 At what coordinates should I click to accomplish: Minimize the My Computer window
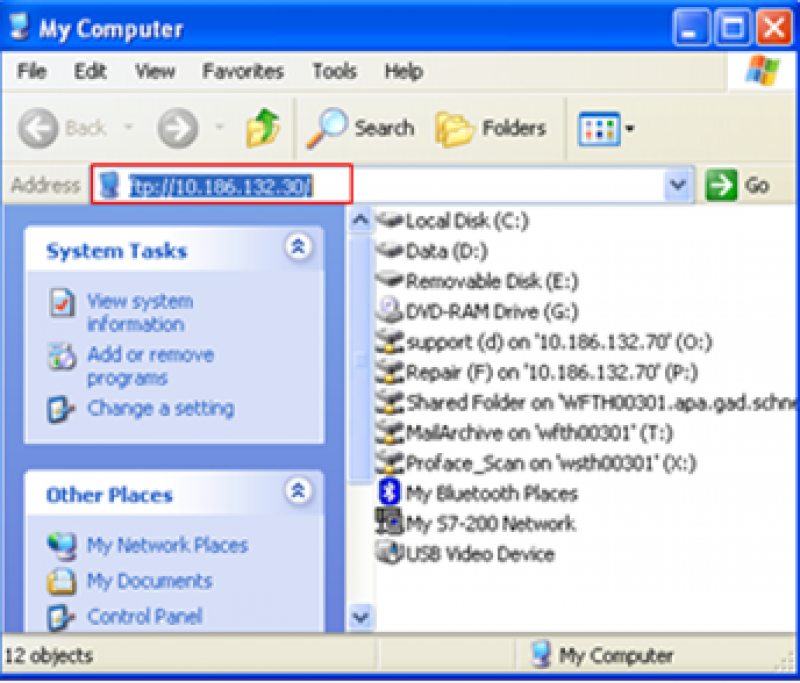691,28
